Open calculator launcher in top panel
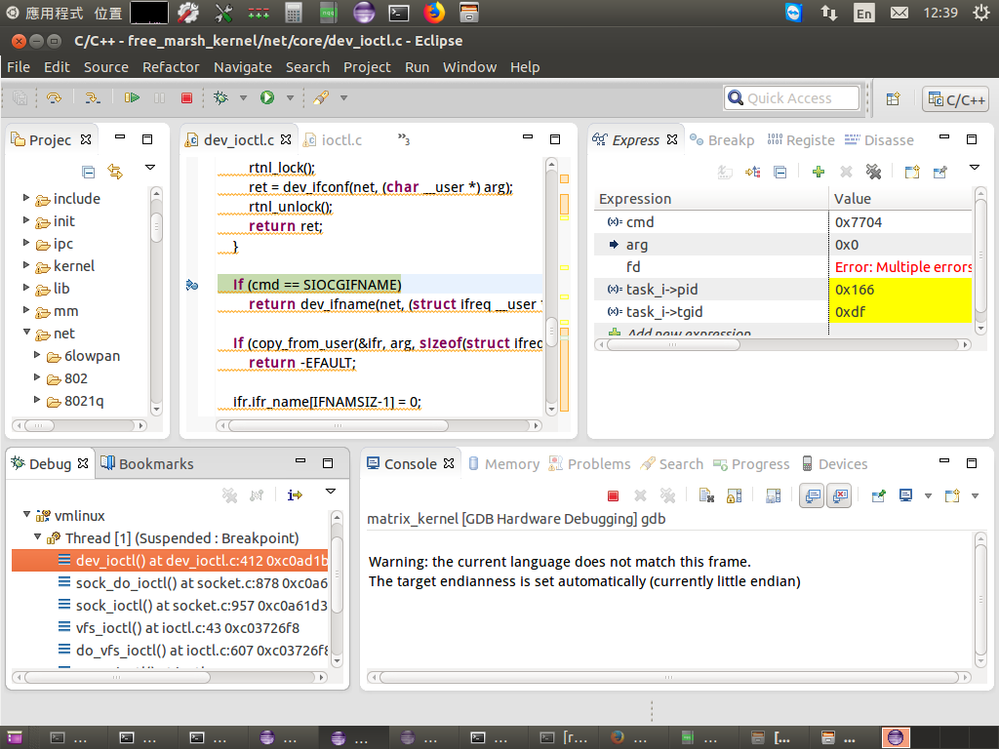The width and height of the screenshot is (999, 749). tap(293, 12)
